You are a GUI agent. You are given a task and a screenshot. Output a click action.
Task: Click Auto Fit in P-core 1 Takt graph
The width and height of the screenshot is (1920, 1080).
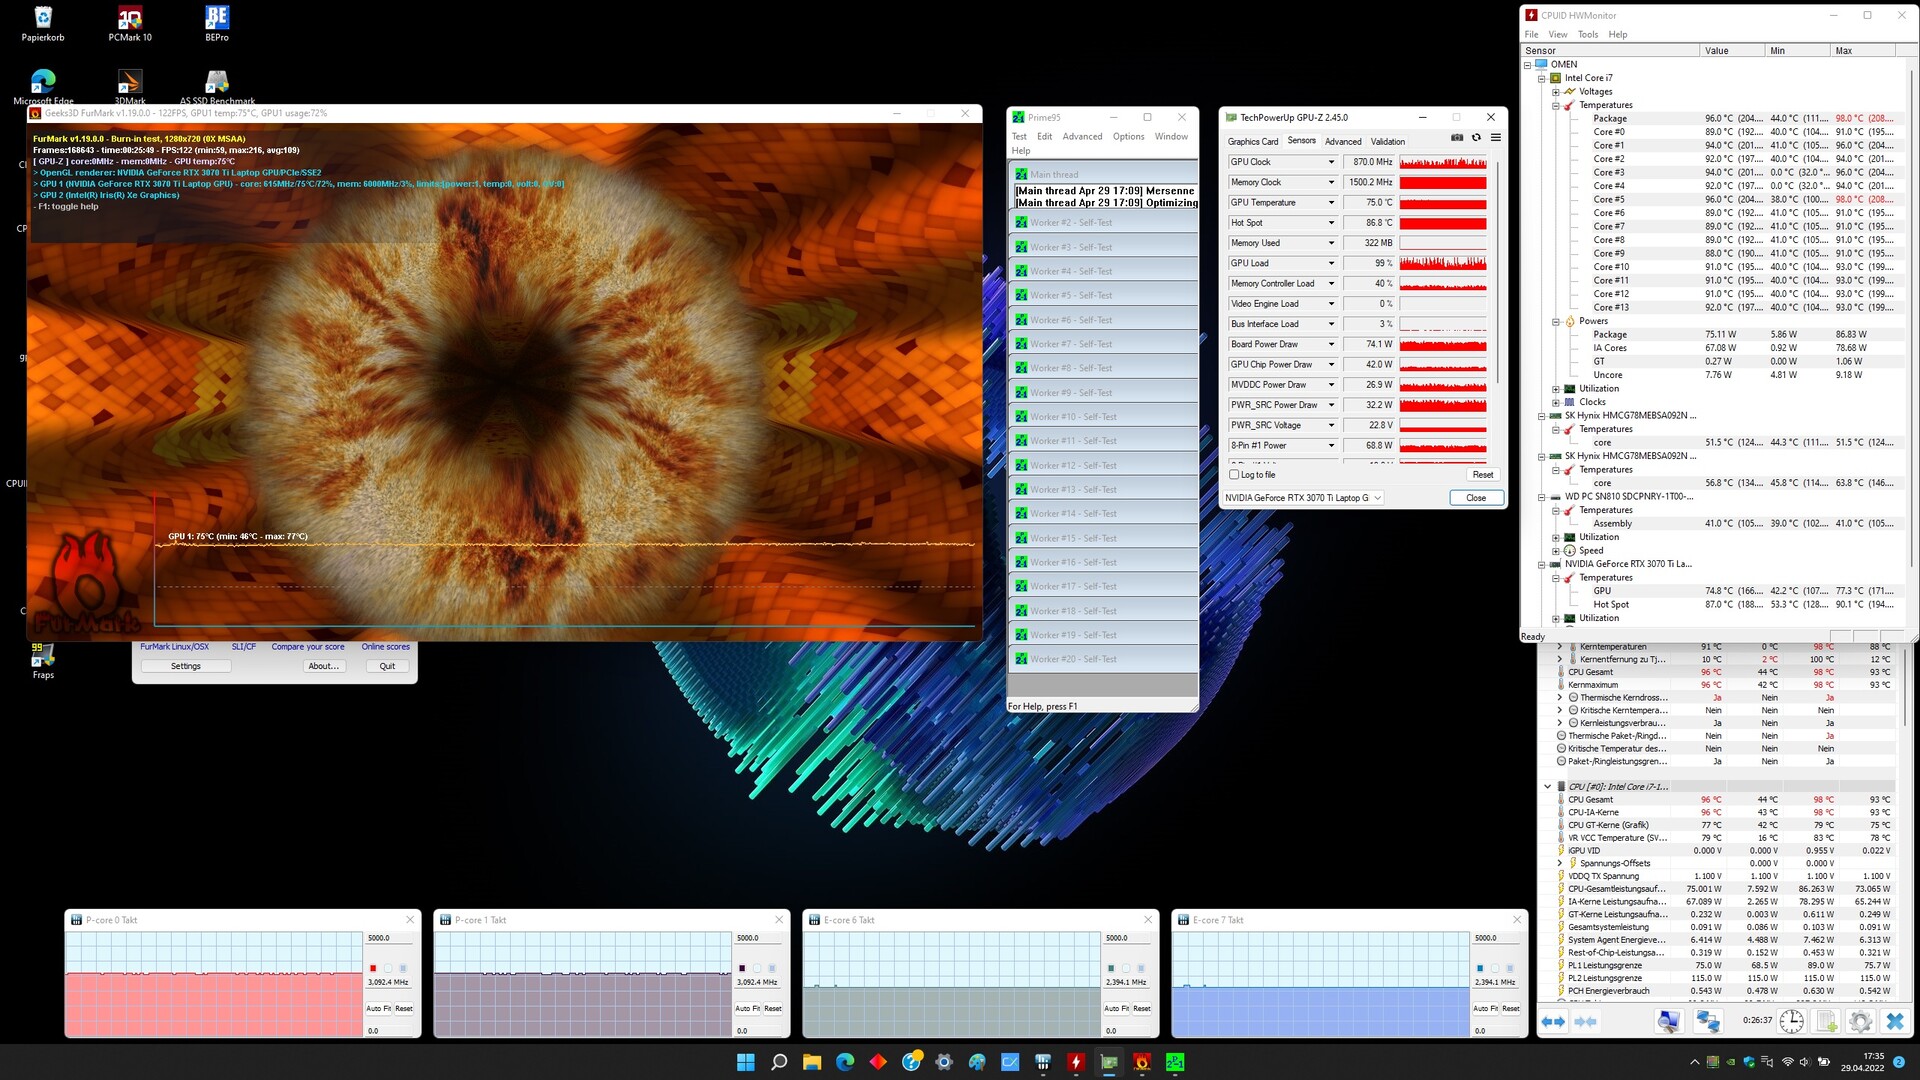pyautogui.click(x=748, y=1008)
